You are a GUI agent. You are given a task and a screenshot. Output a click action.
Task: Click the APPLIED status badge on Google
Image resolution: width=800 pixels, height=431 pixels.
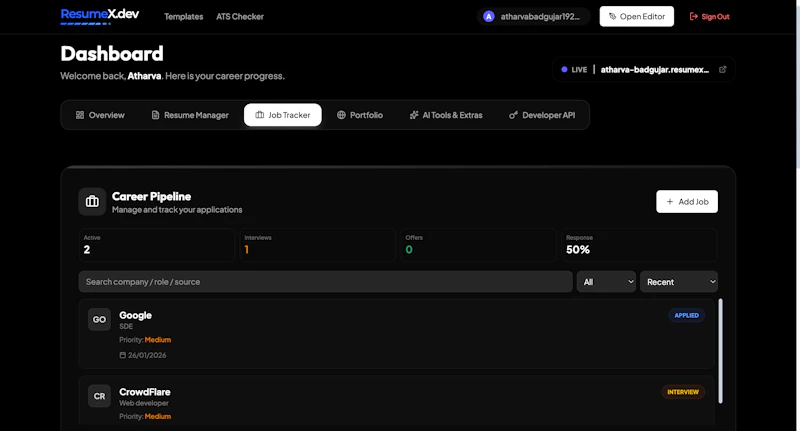(x=687, y=315)
